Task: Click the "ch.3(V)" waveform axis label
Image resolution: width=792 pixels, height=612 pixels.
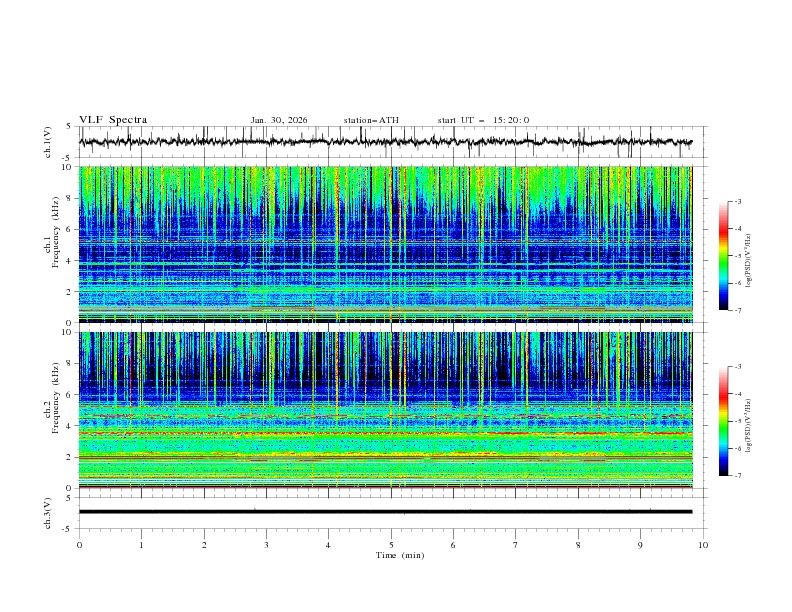Action: (x=48, y=513)
